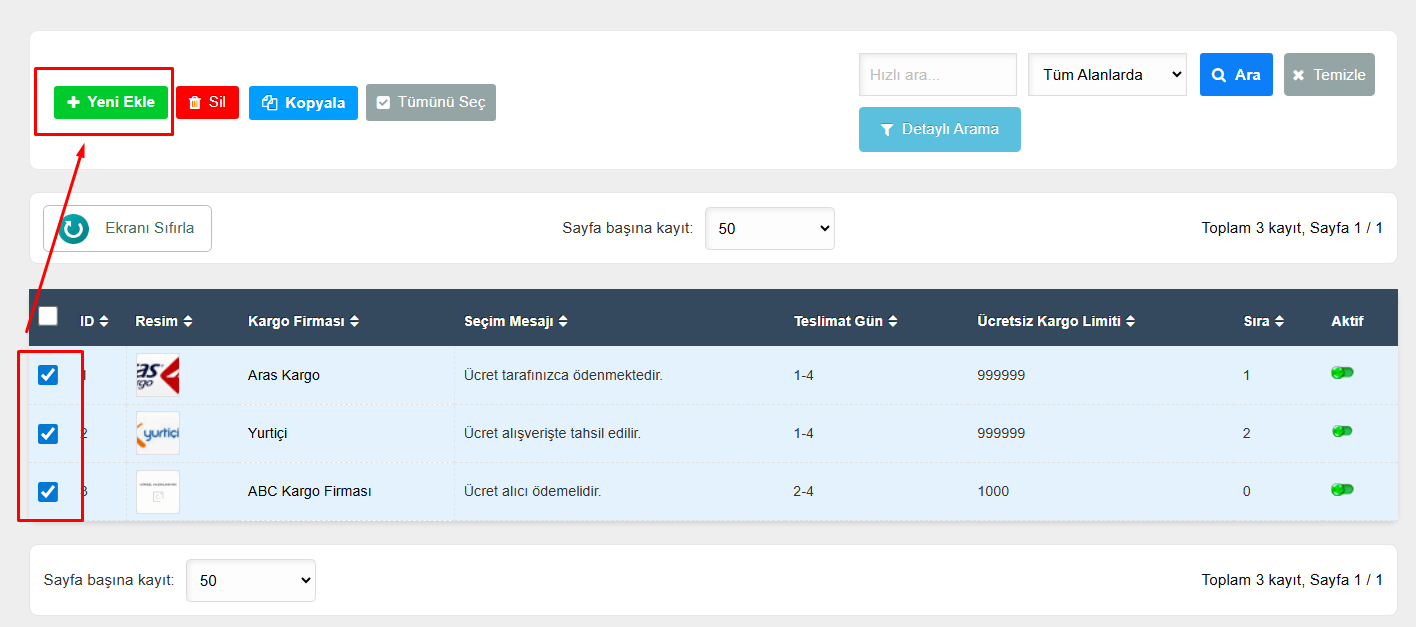Uncheck the ABC Kargo Firması row checkbox
Viewport: 1416px width, 627px height.
coord(48,492)
